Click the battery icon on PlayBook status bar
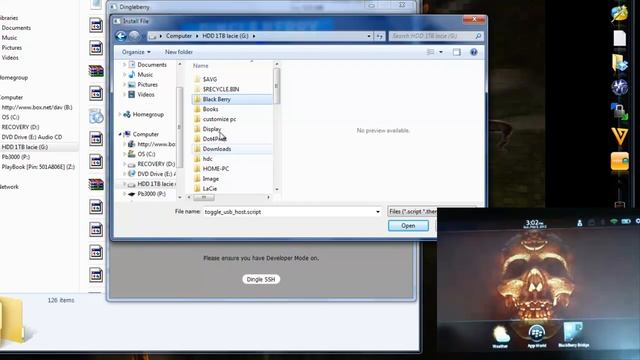 click(626, 221)
